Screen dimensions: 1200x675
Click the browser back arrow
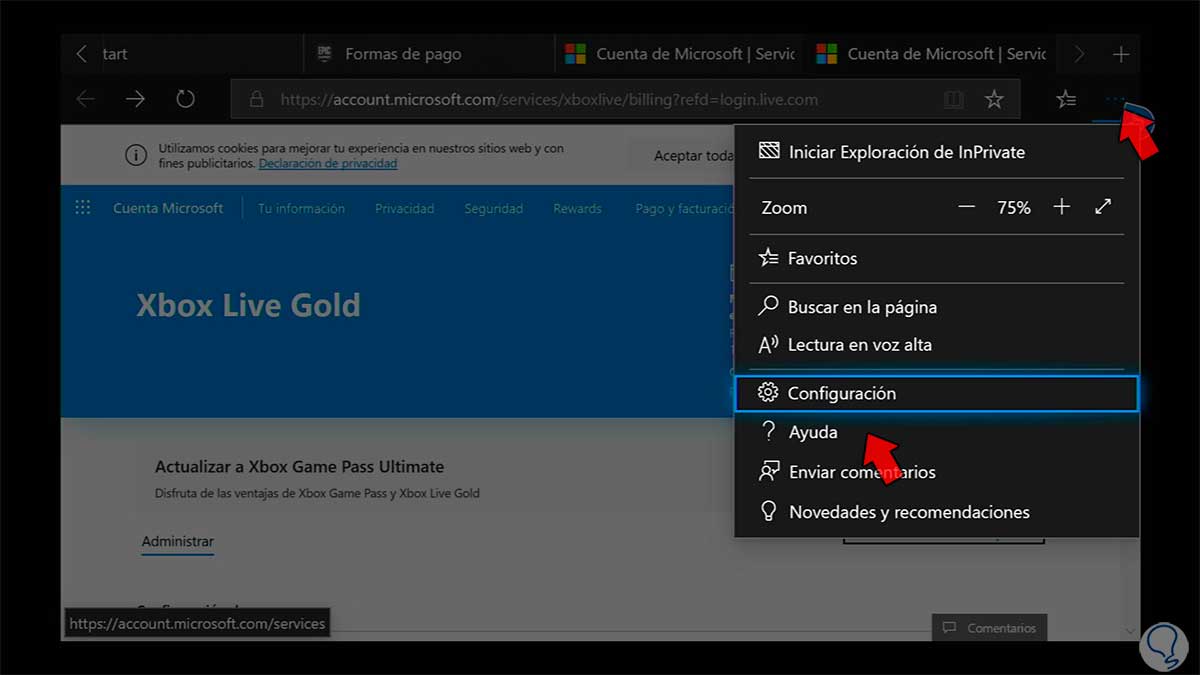point(86,99)
